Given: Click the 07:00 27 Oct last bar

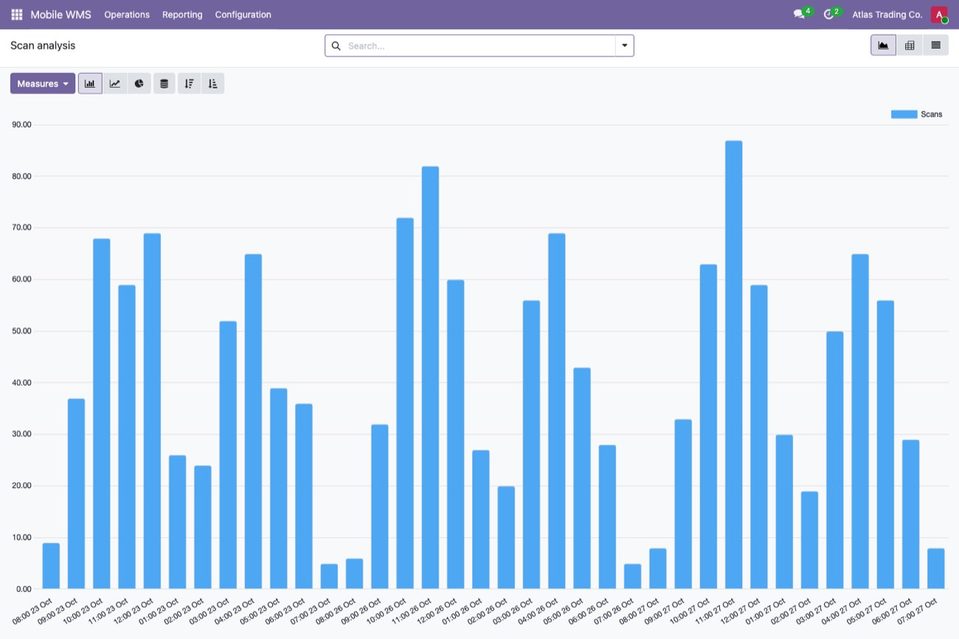Looking at the screenshot, I should (936, 569).
